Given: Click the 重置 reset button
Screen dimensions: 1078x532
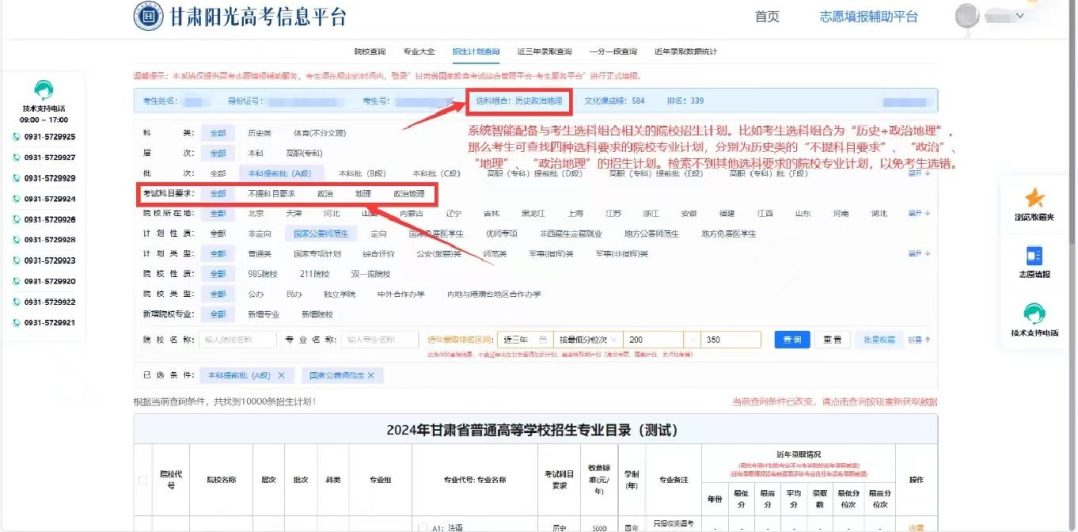Looking at the screenshot, I should click(x=830, y=340).
